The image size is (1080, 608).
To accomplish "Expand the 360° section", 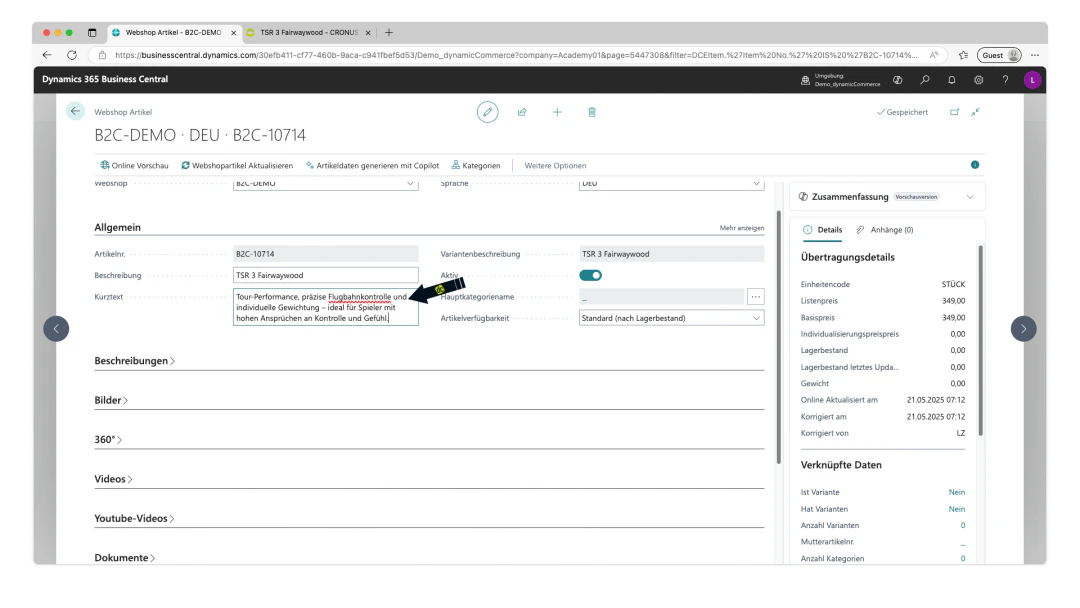I will coord(108,439).
